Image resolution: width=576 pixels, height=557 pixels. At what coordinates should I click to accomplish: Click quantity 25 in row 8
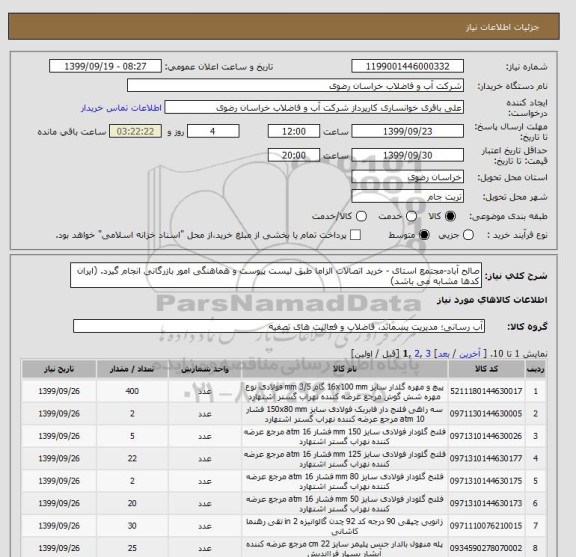tap(132, 548)
